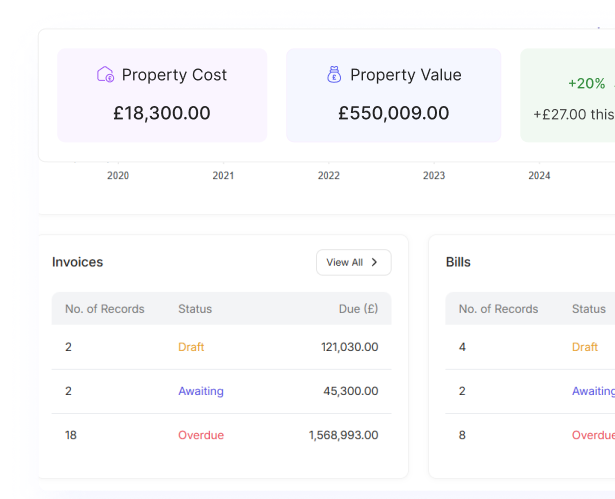Click the +20% growth indicator
Viewport: 615px width, 499px height.
click(586, 84)
